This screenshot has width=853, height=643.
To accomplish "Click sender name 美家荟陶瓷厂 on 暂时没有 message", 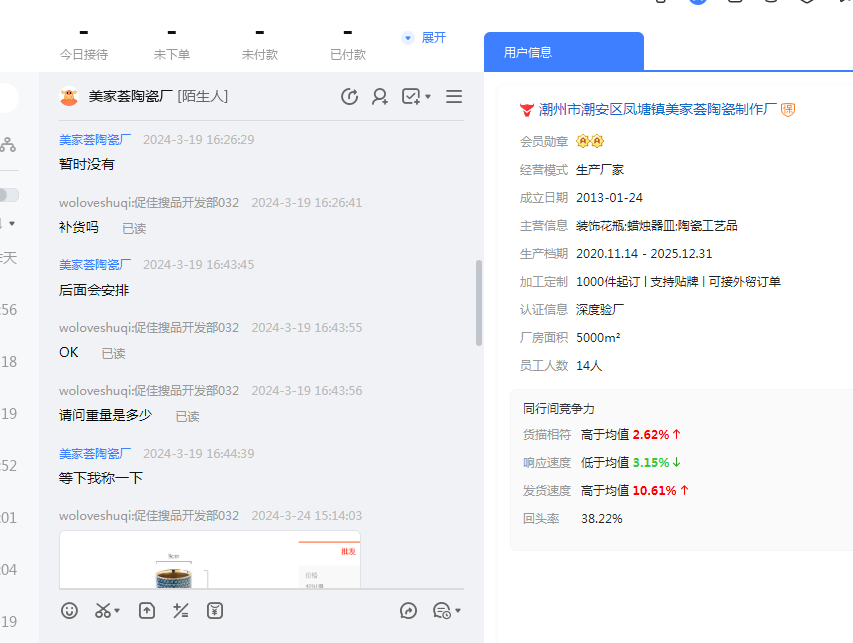I will (x=95, y=140).
